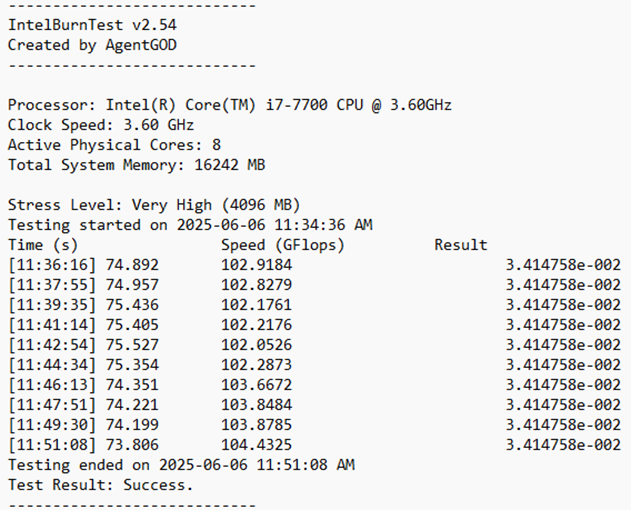Click the IntelBurnTest v2.54 title line
Screen dimensions: 631x510
(x=80, y=25)
